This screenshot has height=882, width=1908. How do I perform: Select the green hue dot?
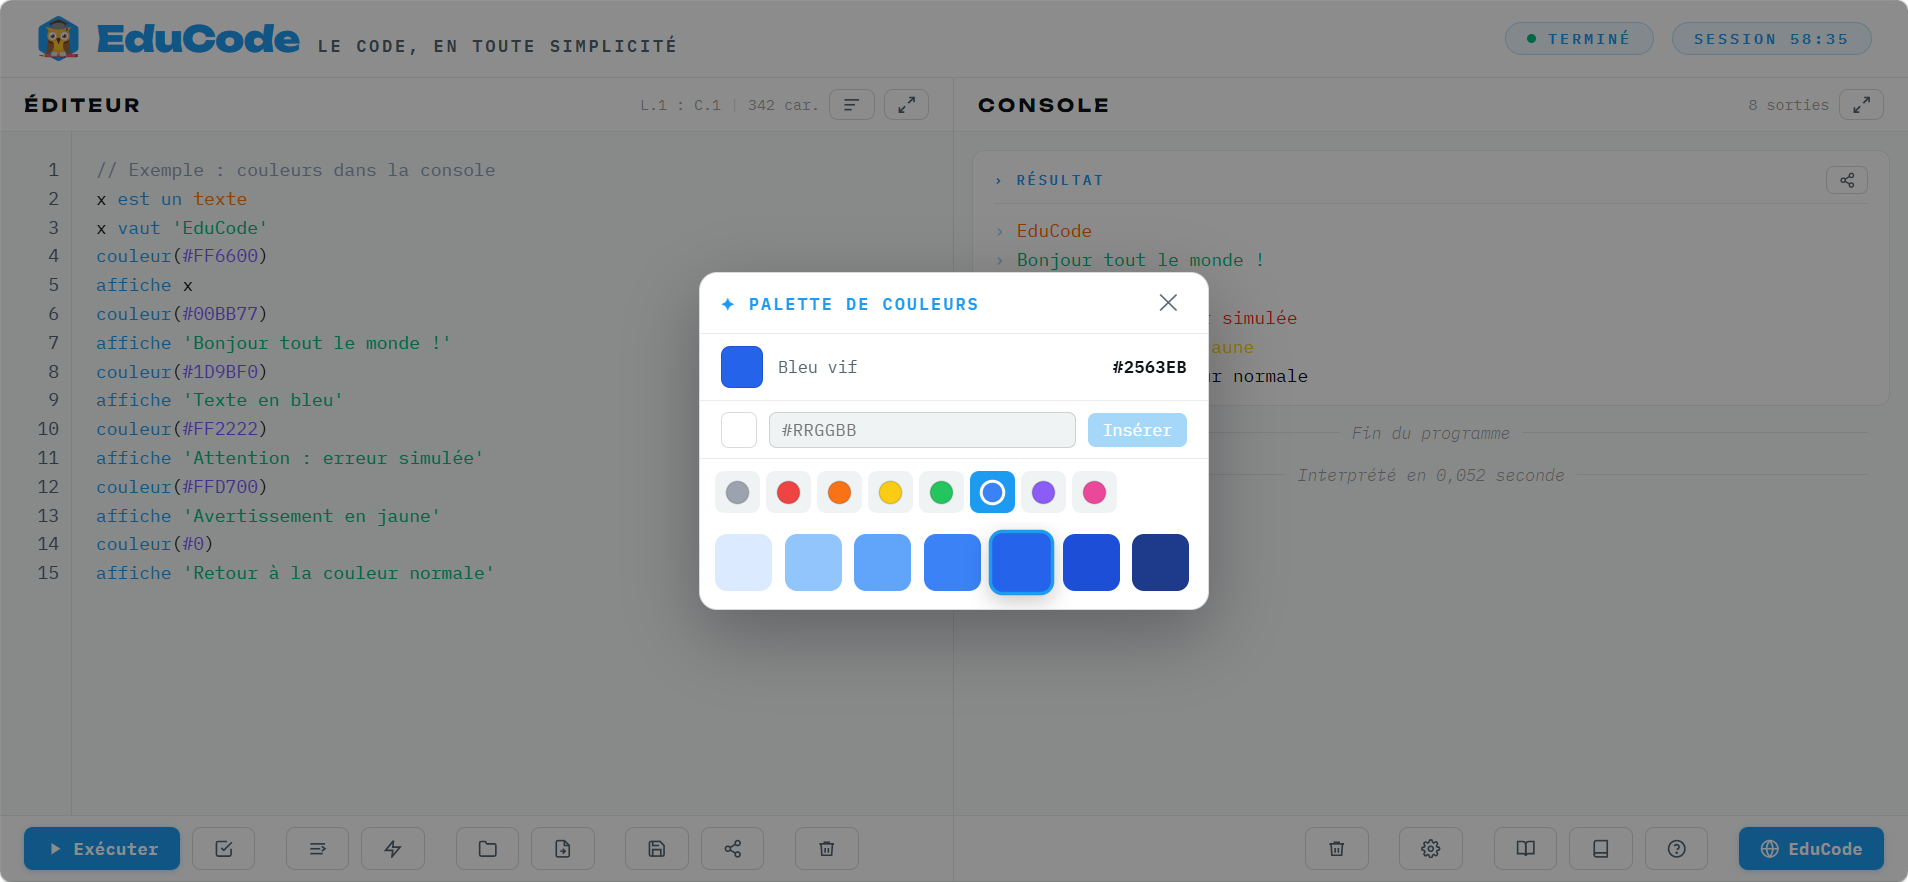941,492
